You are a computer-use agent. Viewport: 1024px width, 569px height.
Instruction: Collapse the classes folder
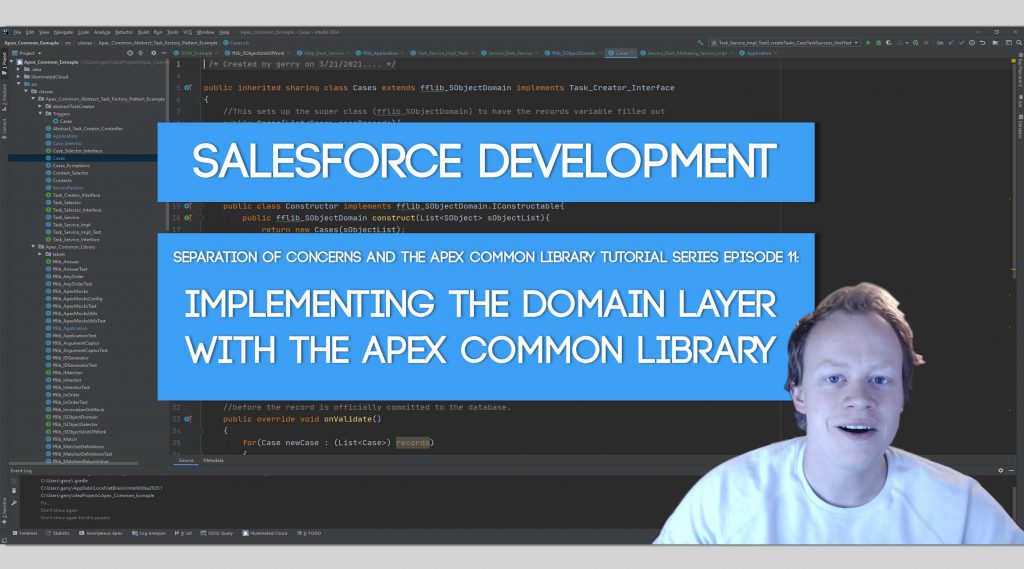coord(27,91)
